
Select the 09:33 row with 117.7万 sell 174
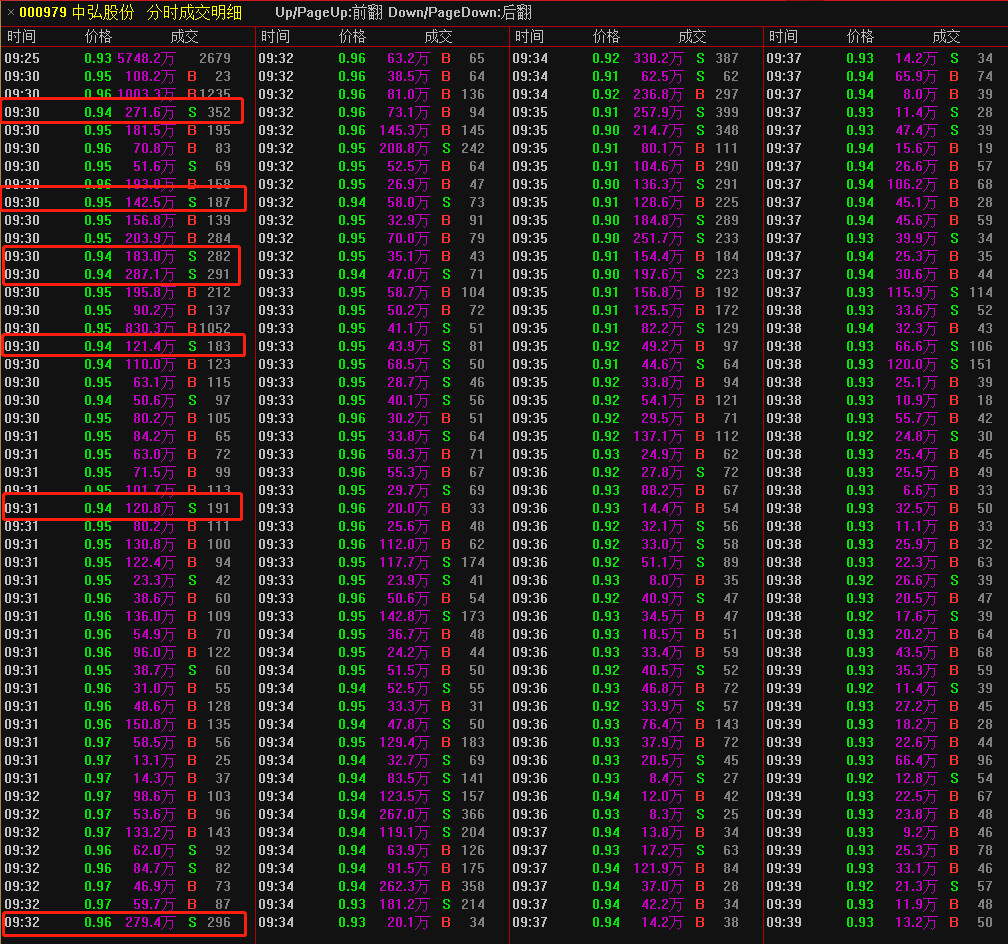pos(381,562)
